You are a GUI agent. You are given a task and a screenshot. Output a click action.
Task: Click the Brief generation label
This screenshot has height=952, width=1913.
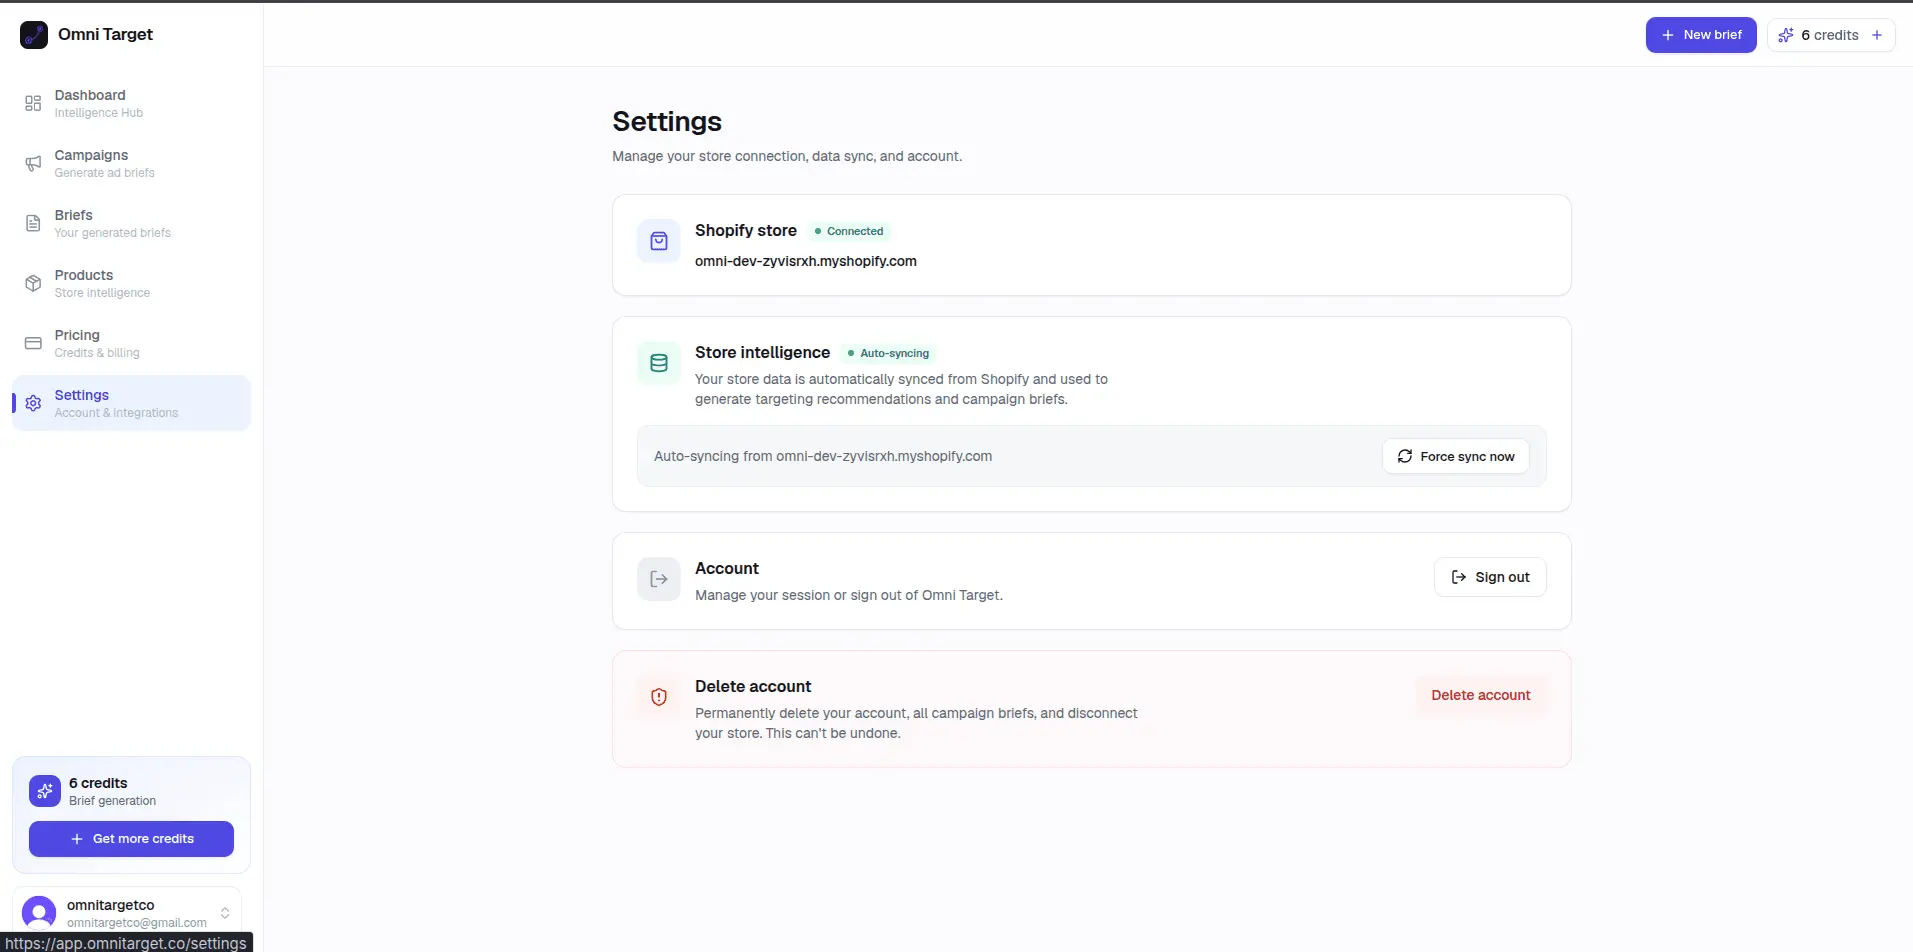112,801
